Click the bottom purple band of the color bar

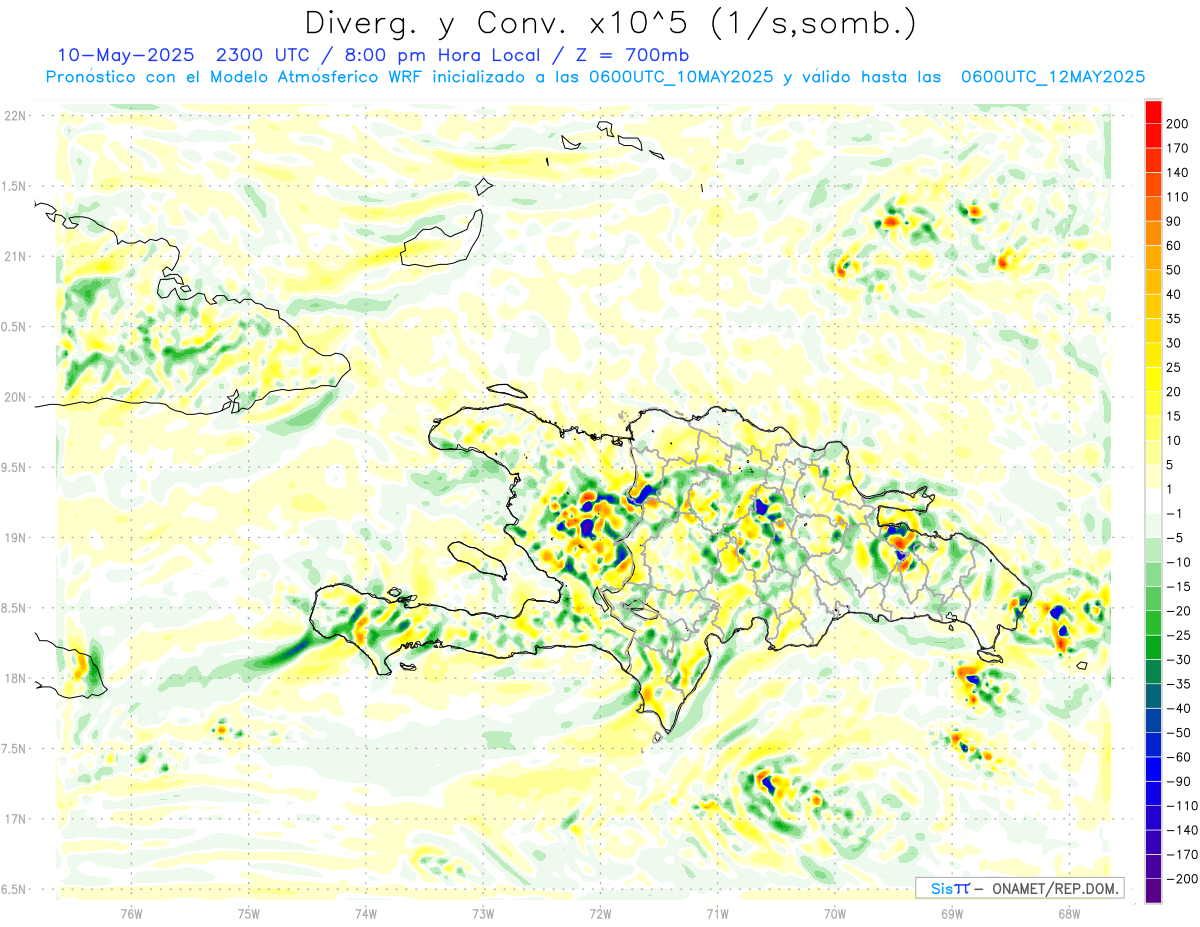[1153, 891]
